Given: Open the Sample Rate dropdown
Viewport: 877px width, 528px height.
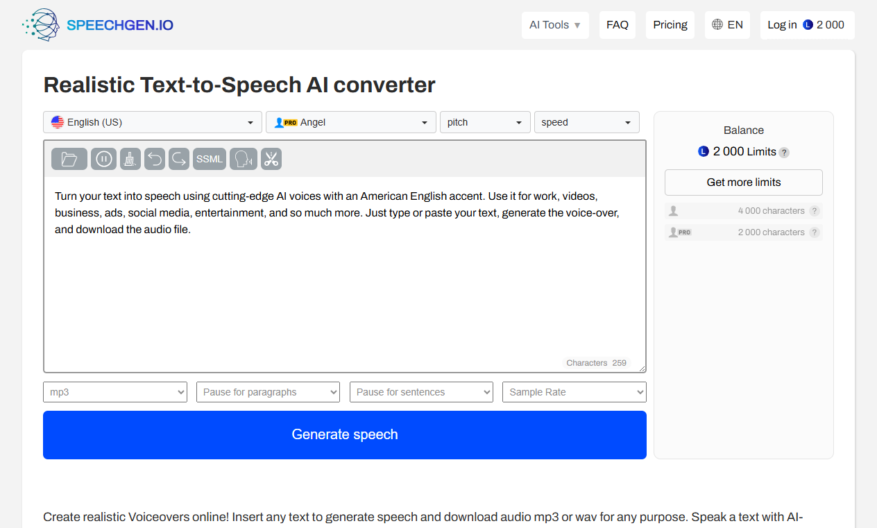Looking at the screenshot, I should [x=574, y=392].
